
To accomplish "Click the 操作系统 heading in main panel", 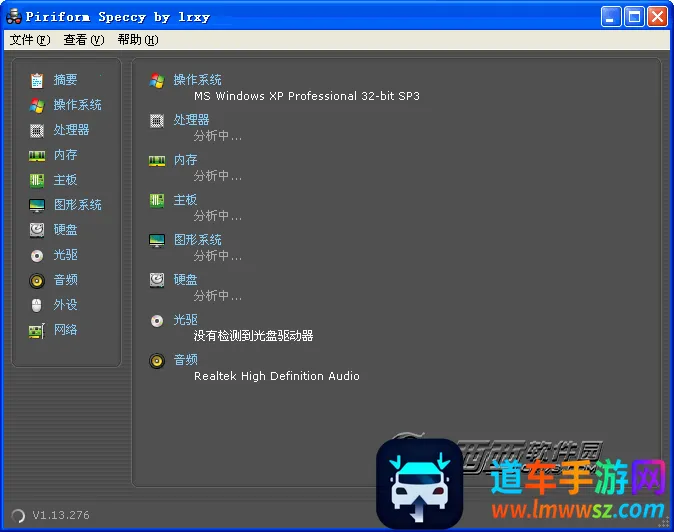I will click(x=197, y=80).
